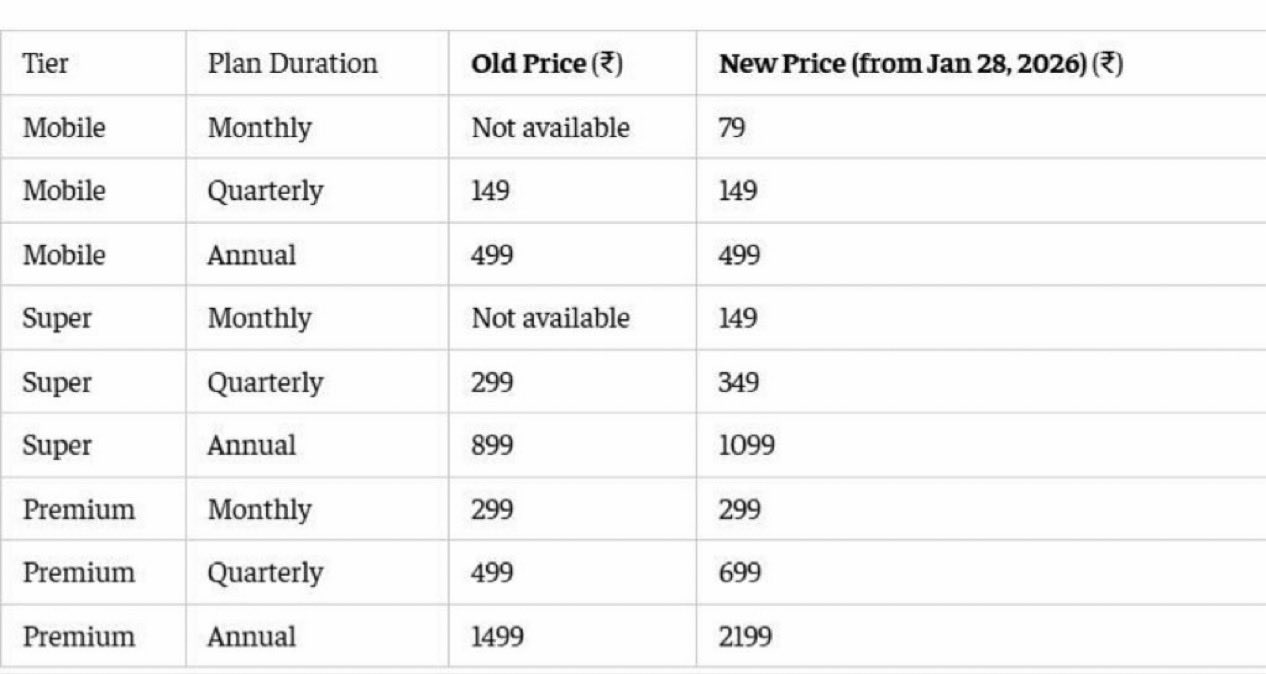Click the Premium tier cell beside Monthly

(x=79, y=509)
